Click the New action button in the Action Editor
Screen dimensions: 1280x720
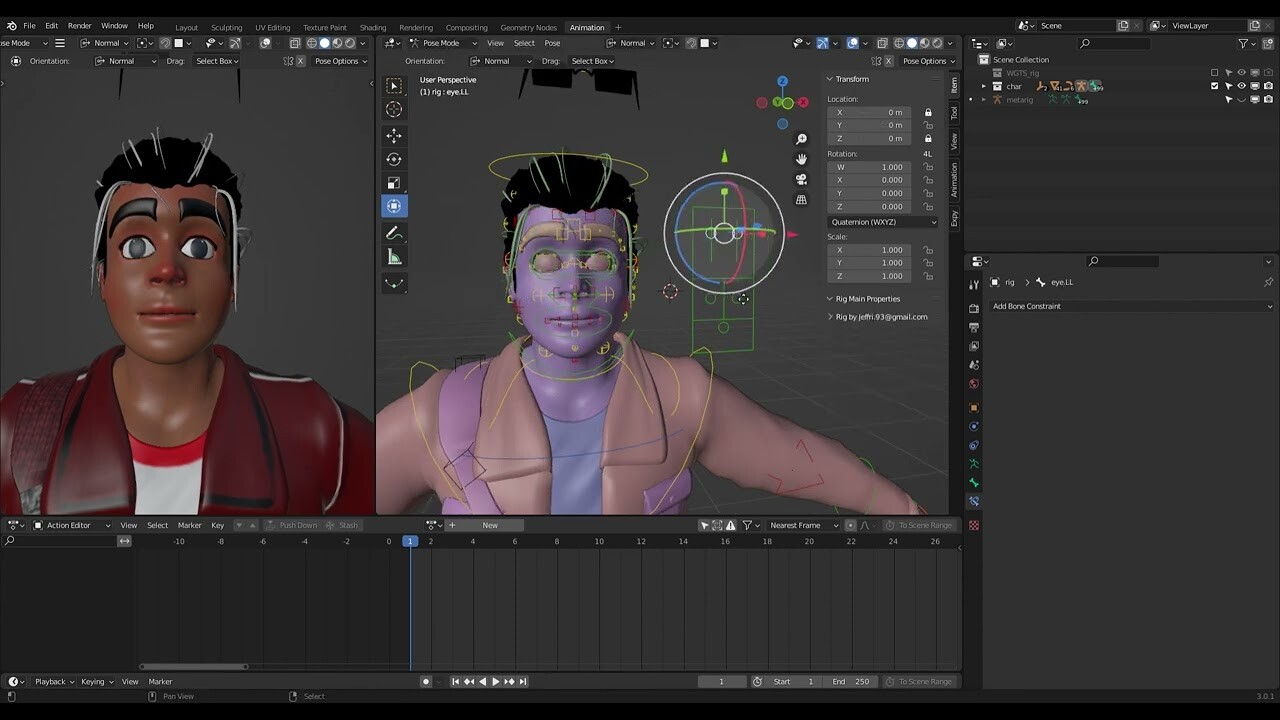(489, 524)
